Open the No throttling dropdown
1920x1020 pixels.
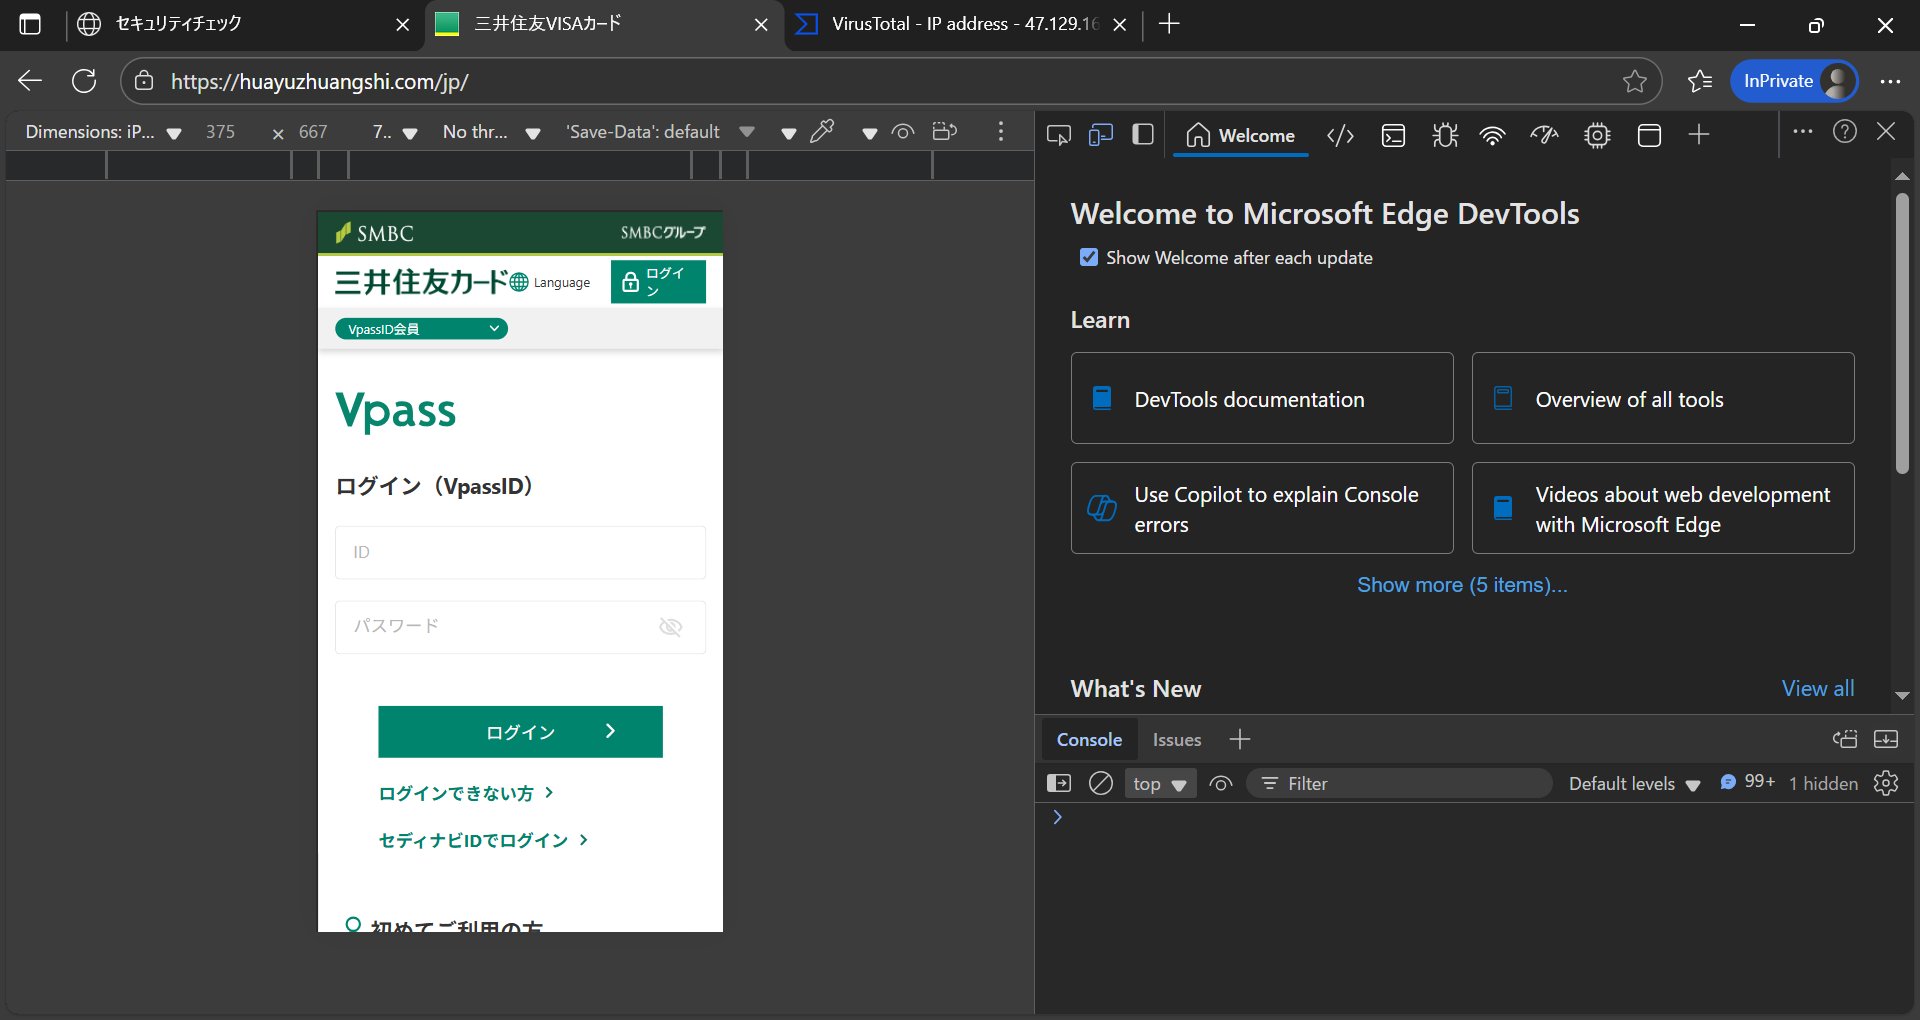click(491, 132)
